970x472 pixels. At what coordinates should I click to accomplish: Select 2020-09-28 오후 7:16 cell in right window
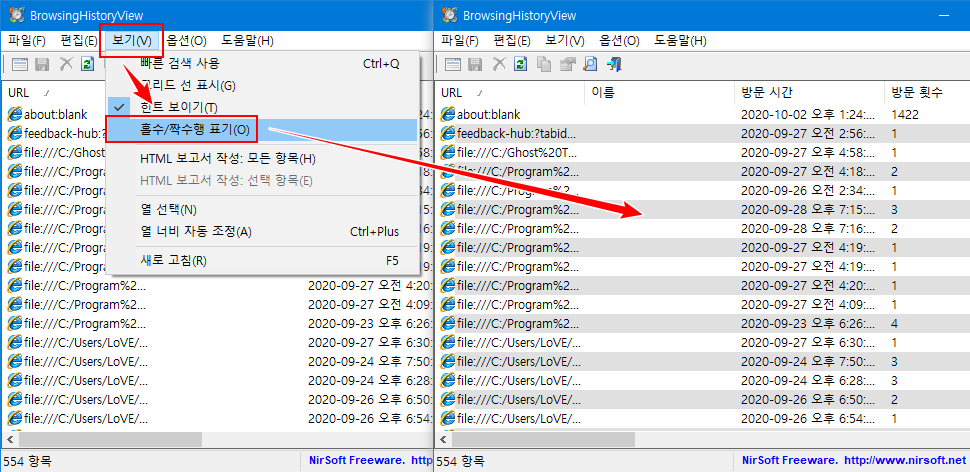click(x=807, y=228)
